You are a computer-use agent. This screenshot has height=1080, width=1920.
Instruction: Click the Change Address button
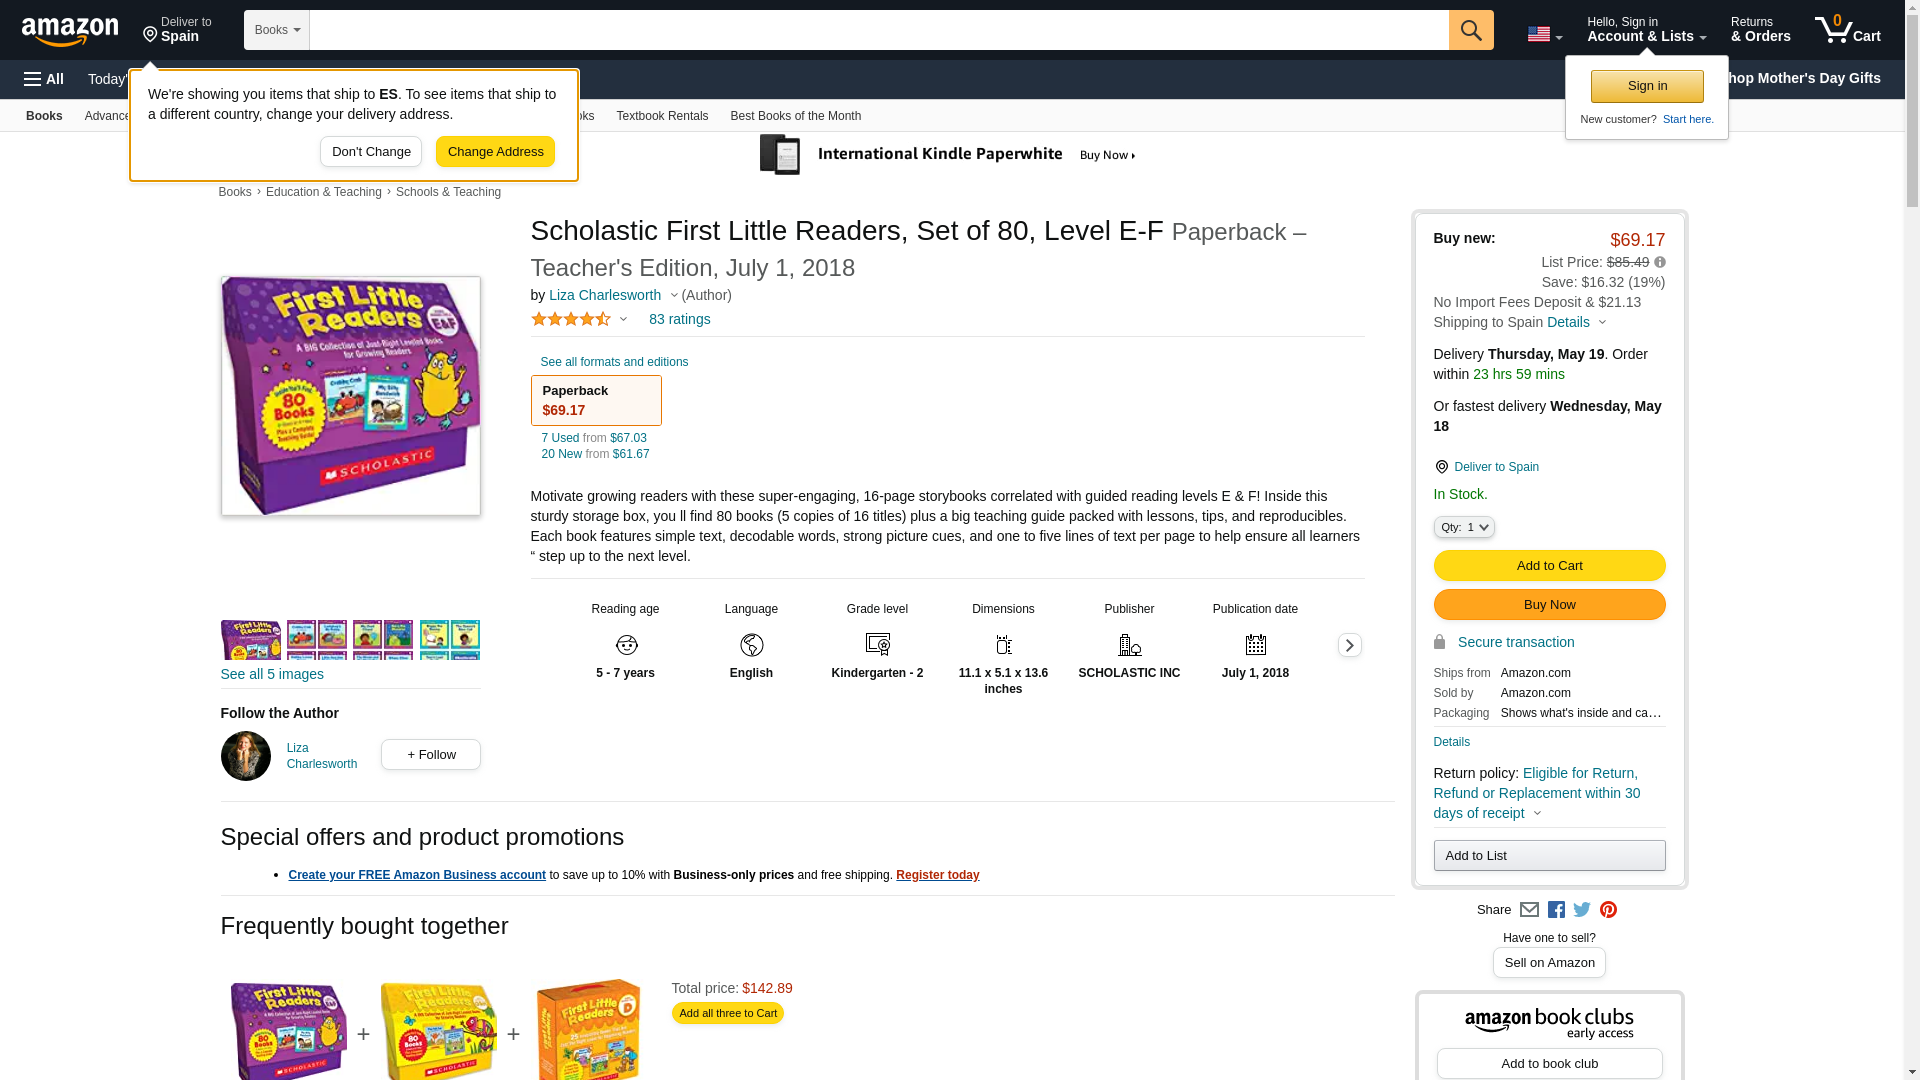[x=495, y=152]
